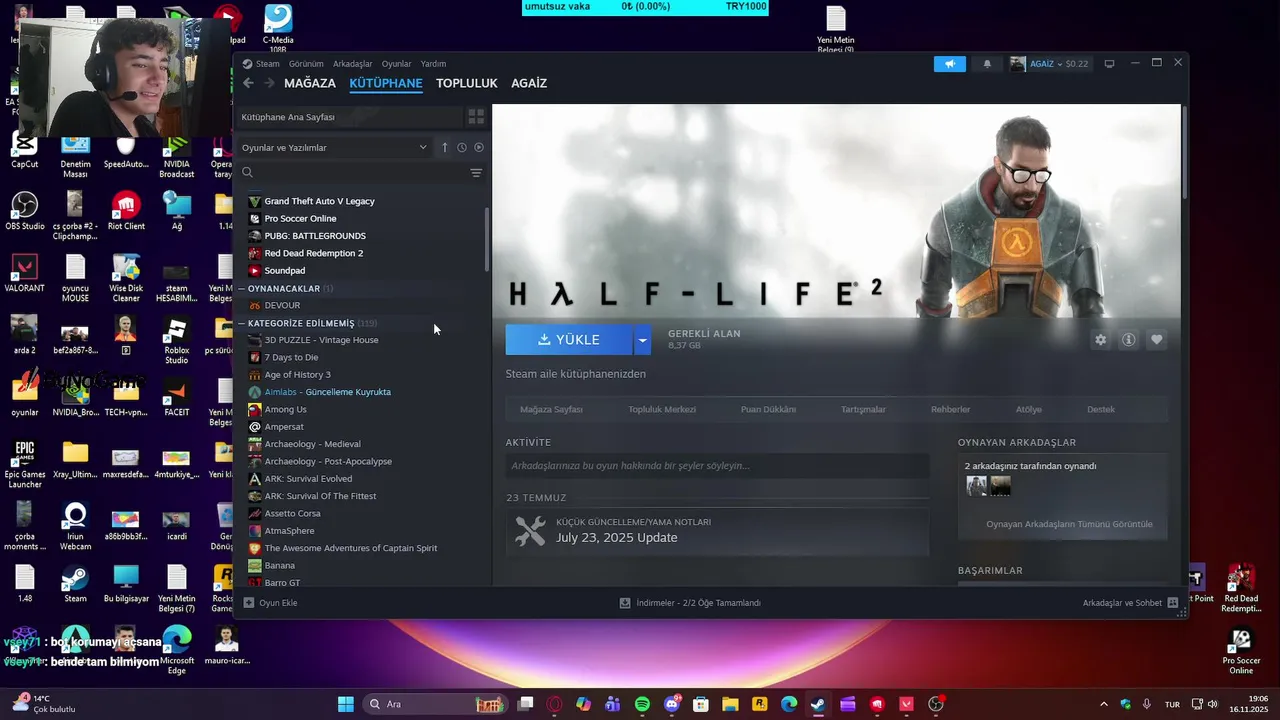This screenshot has height=720, width=1280.
Task: Open Half-Life 2 manage gear icon
Action: click(1100, 340)
